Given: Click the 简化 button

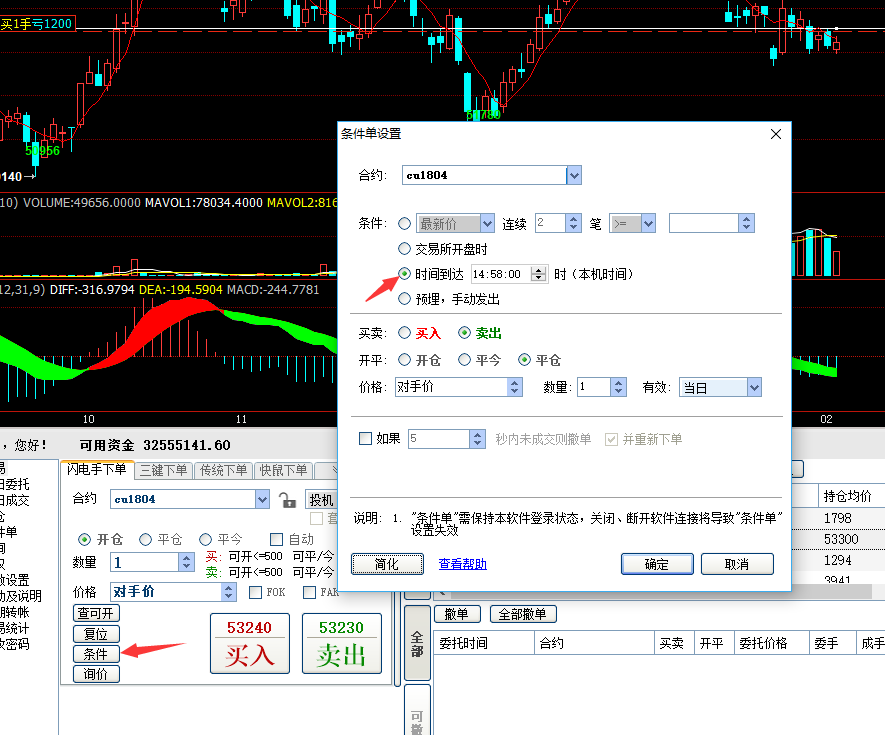Looking at the screenshot, I should point(387,564).
